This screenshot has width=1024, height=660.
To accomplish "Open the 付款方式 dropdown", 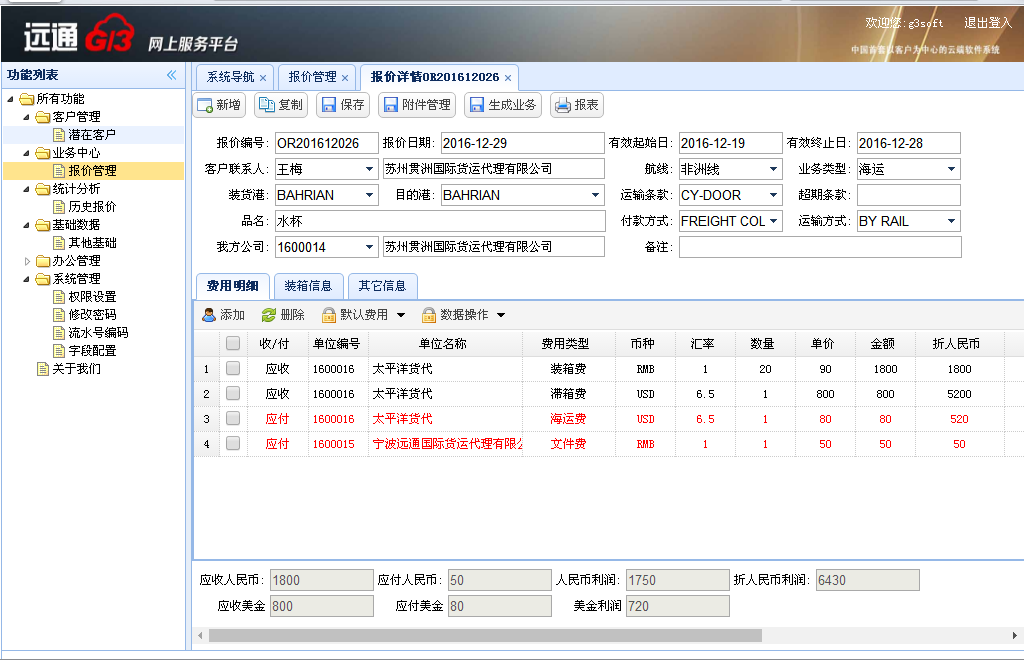I will pyautogui.click(x=773, y=221).
